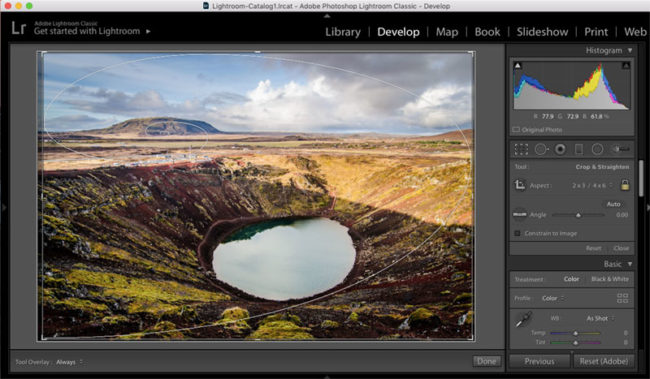
Task: Select the Adjustment Brush tool icon
Action: (x=621, y=149)
